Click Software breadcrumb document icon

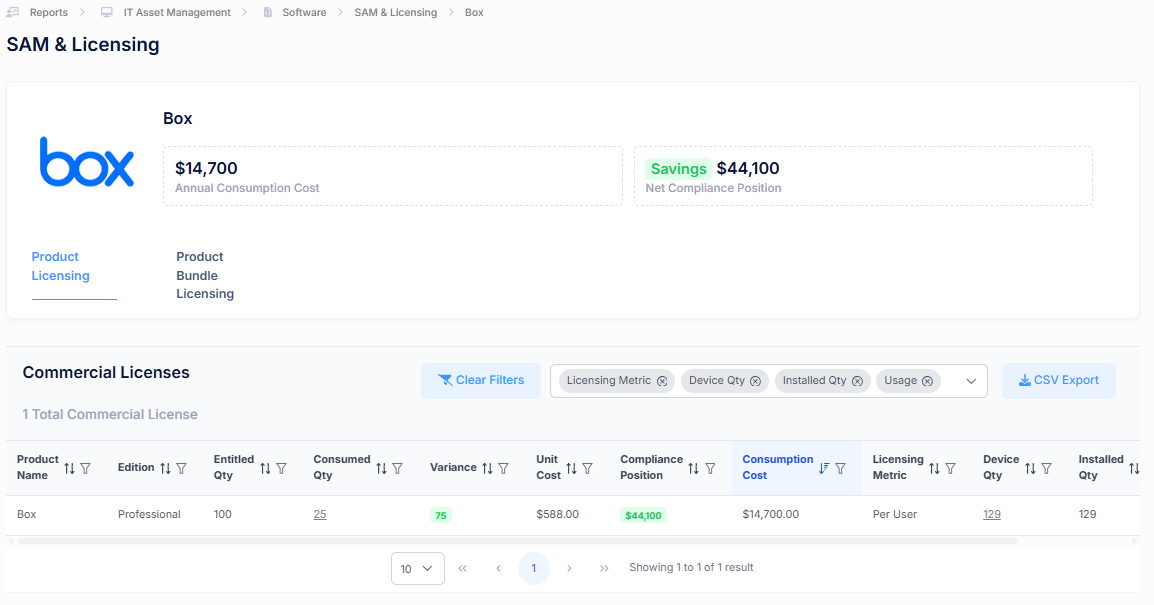[x=268, y=13]
